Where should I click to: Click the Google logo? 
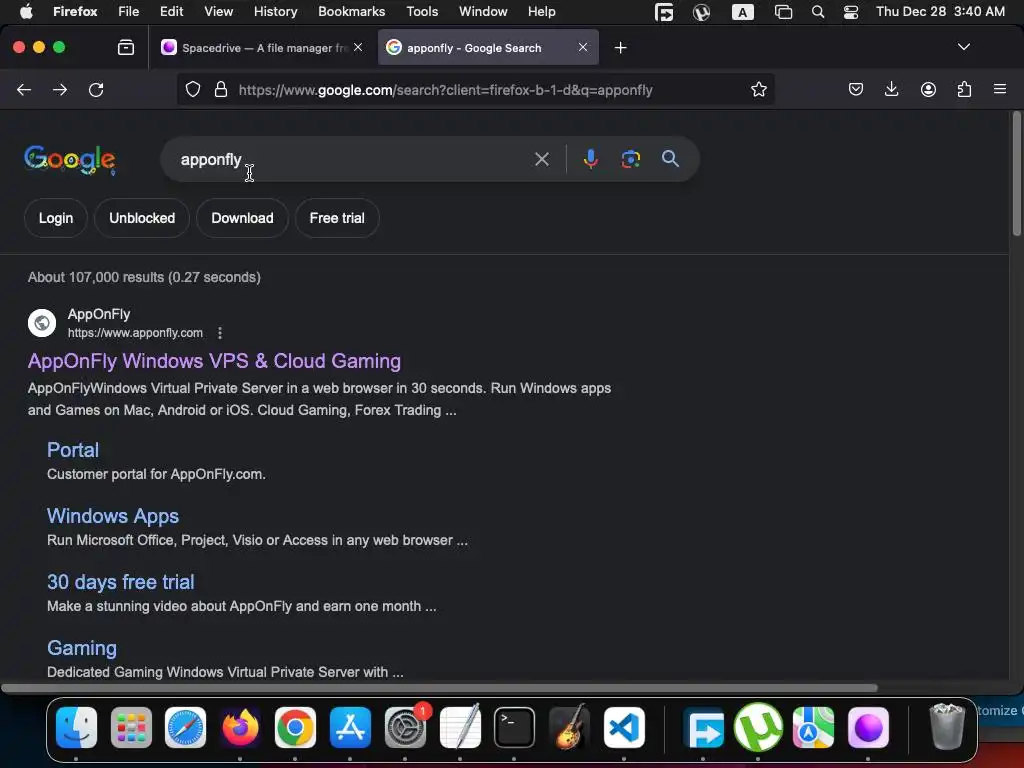(x=70, y=160)
